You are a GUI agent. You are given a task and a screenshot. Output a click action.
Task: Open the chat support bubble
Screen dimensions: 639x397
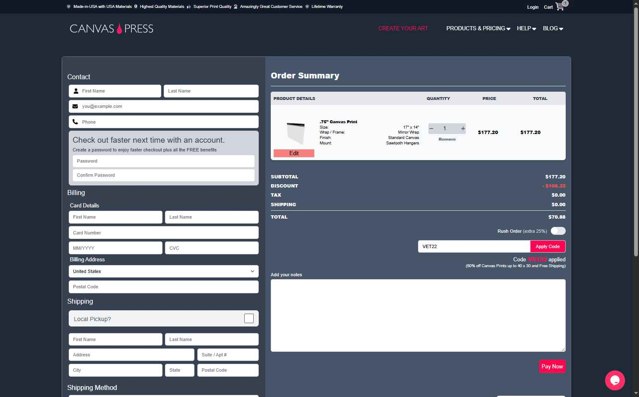[x=615, y=380]
